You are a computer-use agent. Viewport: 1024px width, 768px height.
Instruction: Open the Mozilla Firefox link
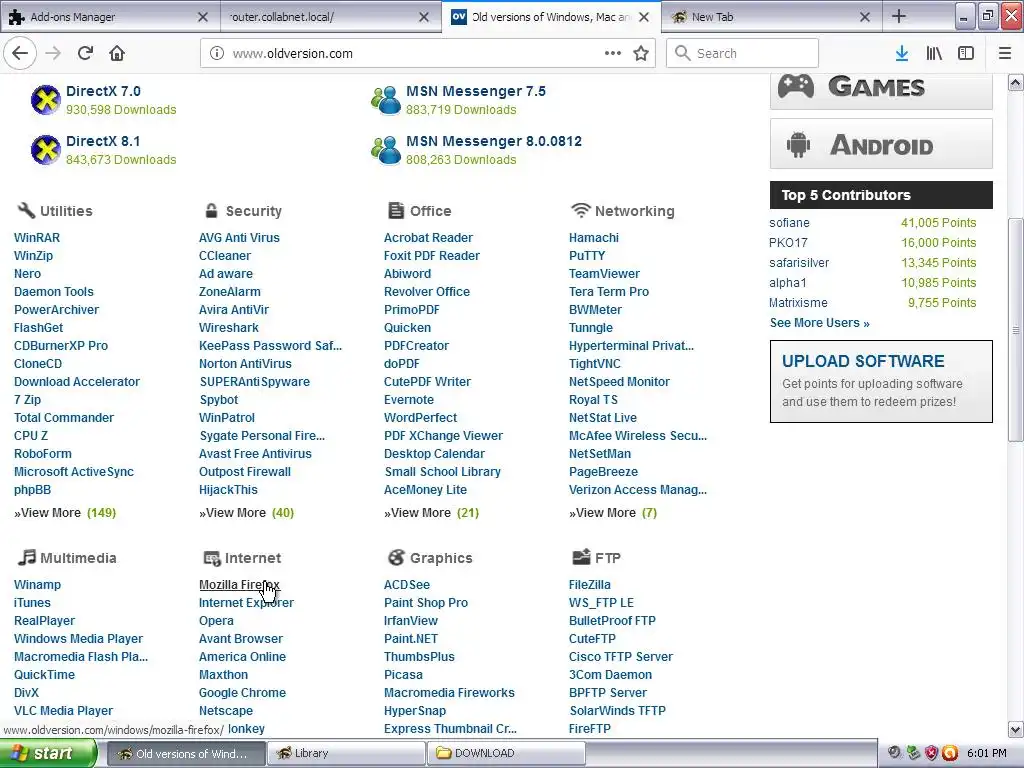coord(239,584)
